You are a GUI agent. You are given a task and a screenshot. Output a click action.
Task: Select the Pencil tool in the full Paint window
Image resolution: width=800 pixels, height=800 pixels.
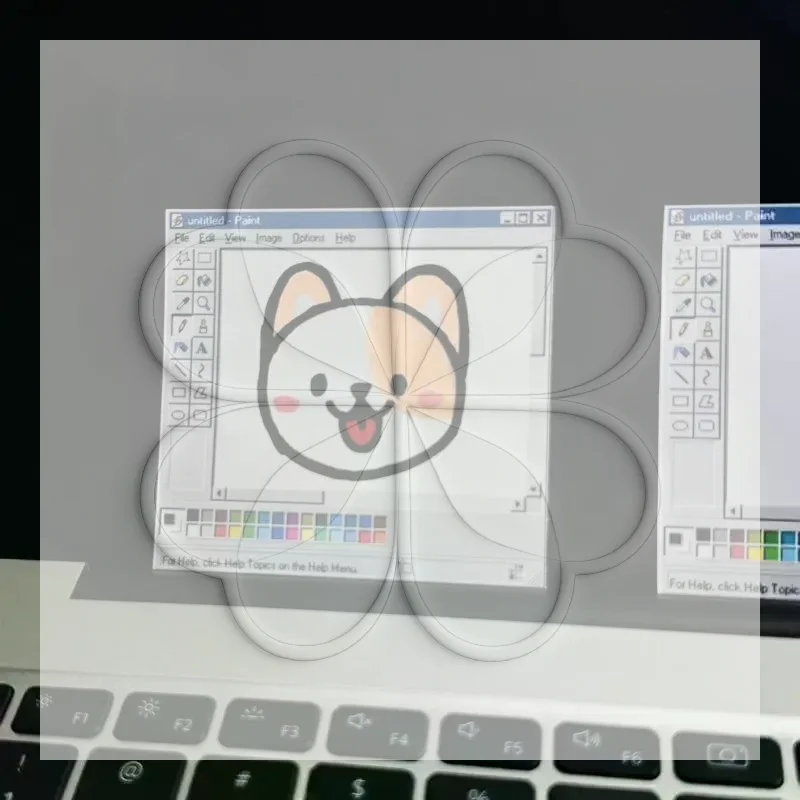coord(182,326)
